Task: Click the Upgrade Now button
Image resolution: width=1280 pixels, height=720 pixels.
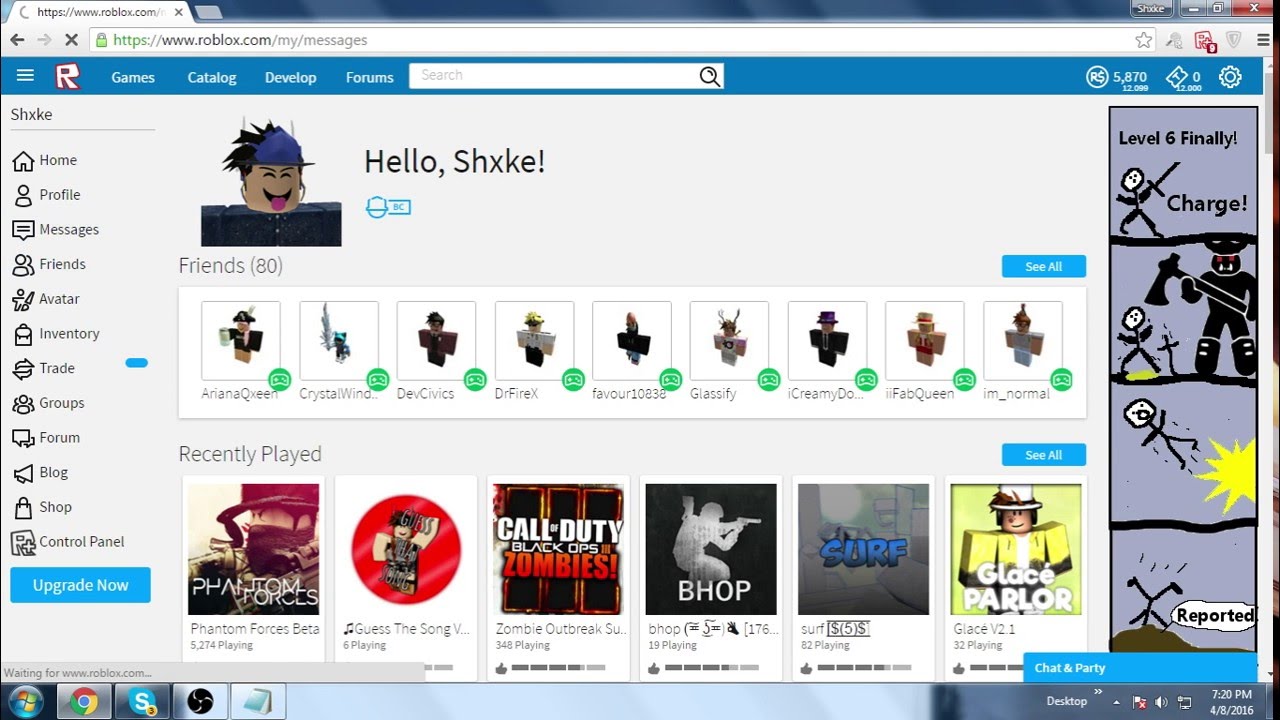Action: (80, 585)
